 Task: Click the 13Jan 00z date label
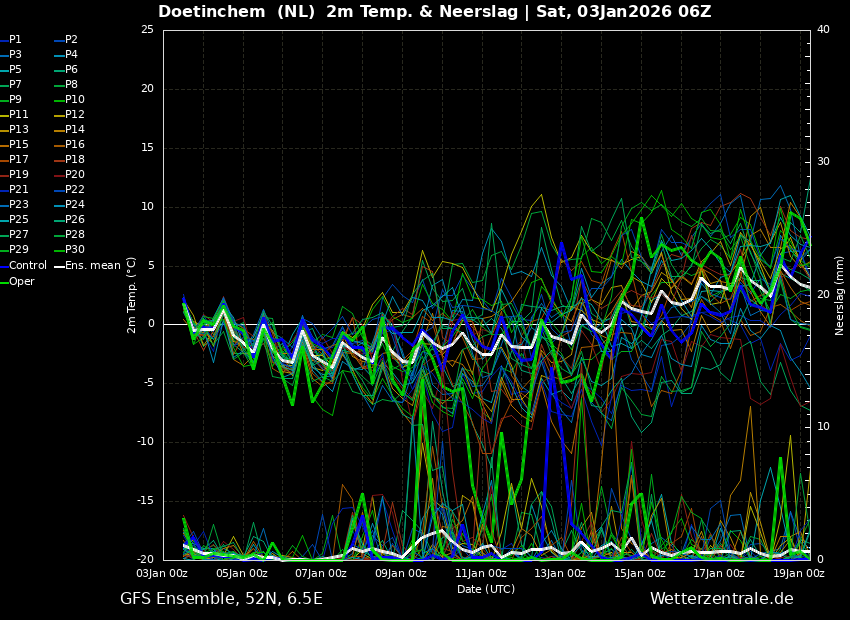560,573
